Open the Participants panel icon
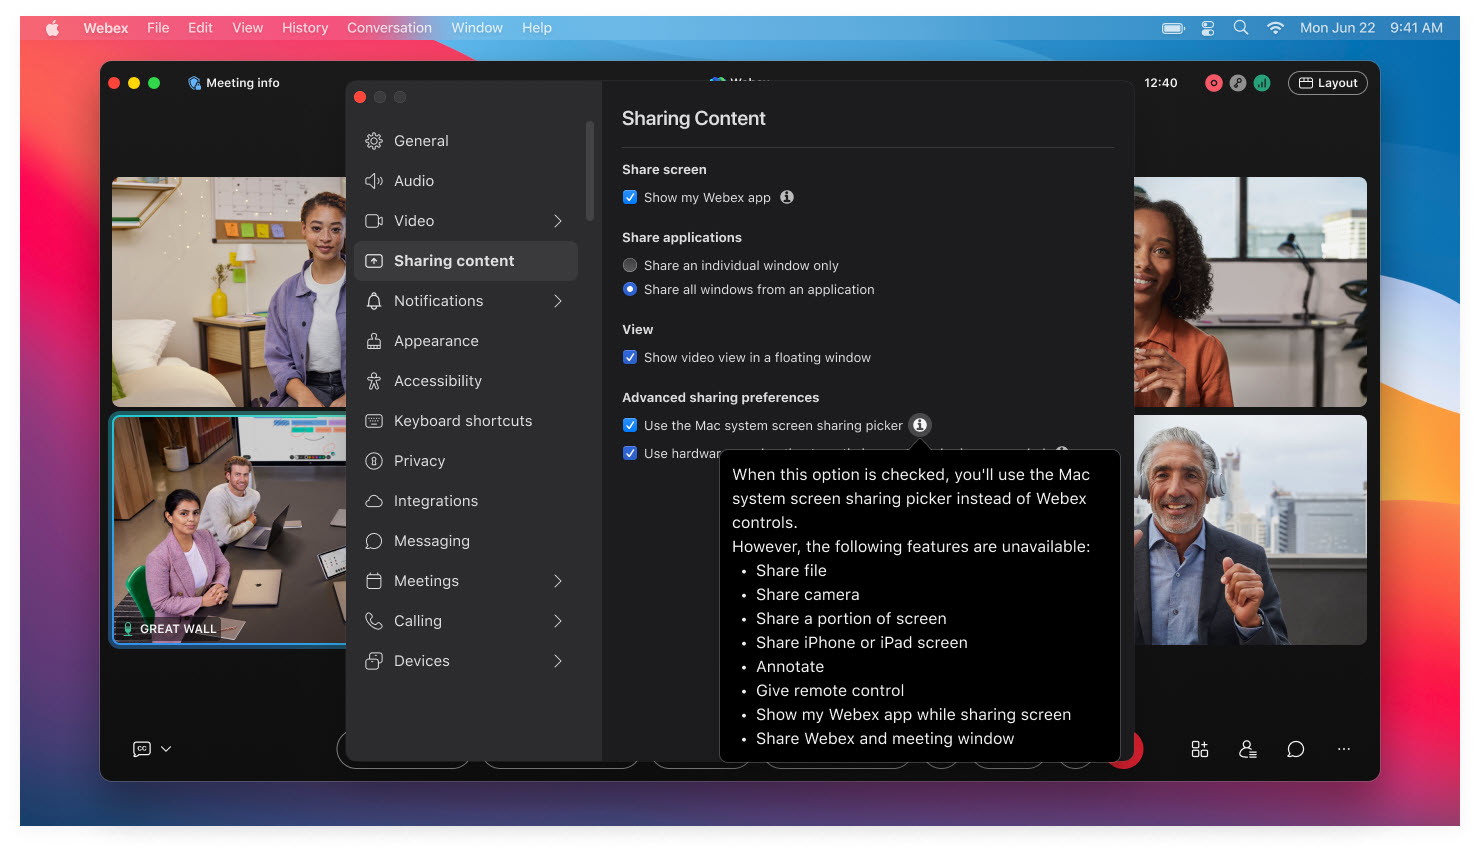The image size is (1480, 854). 1248,749
